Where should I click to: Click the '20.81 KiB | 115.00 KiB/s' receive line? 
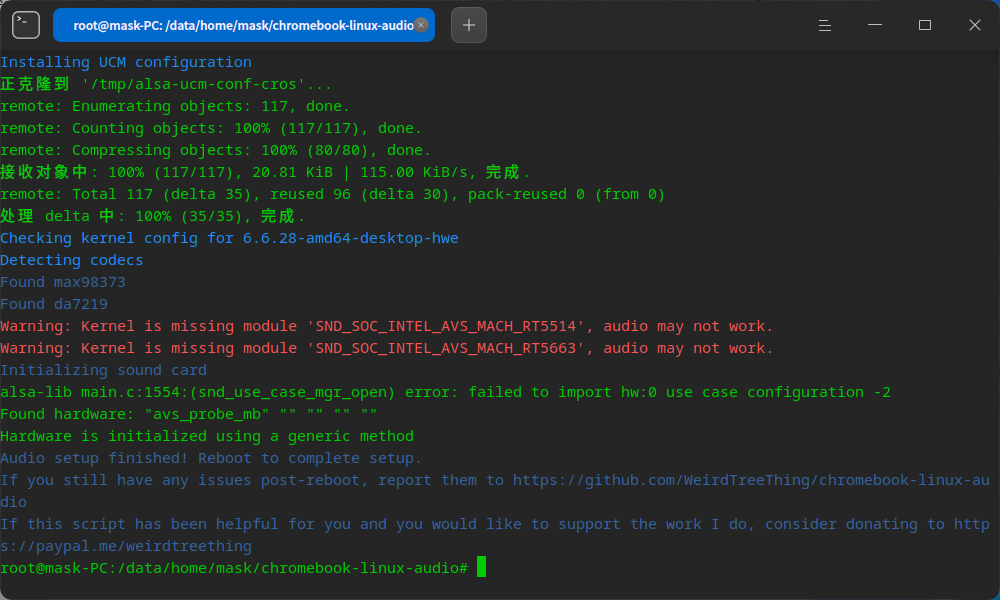(x=265, y=172)
